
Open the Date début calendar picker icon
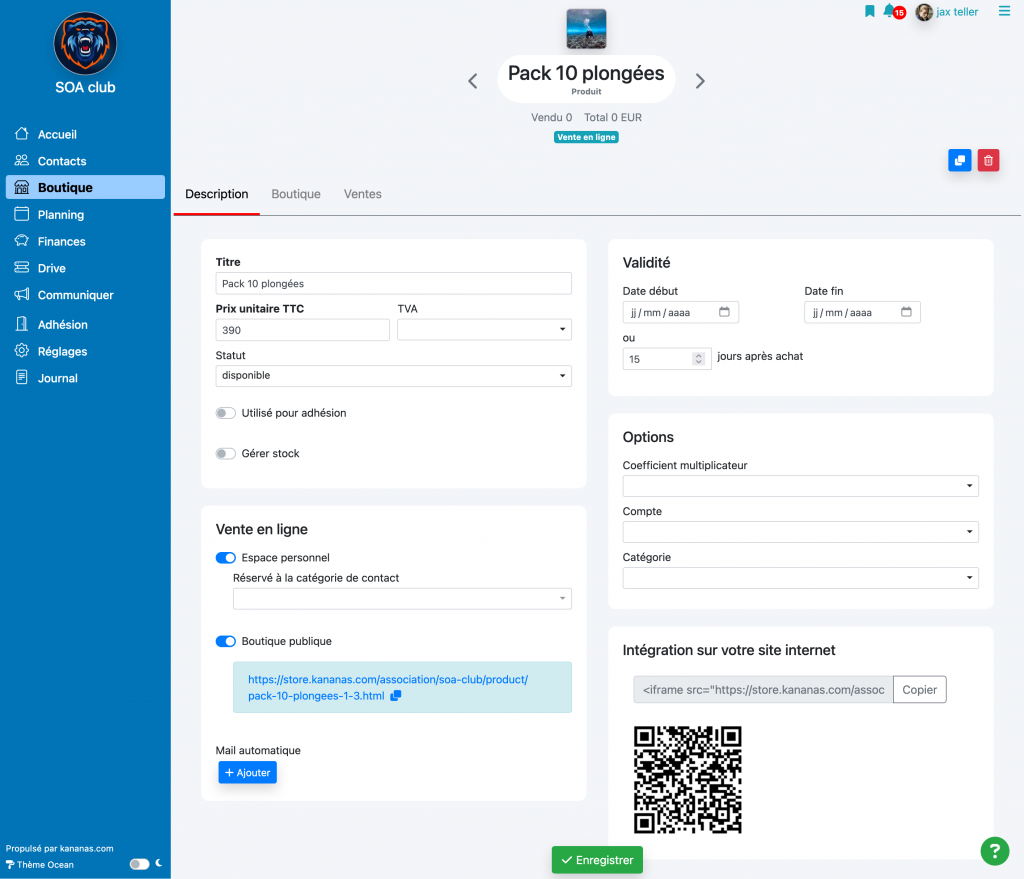pyautogui.click(x=724, y=312)
